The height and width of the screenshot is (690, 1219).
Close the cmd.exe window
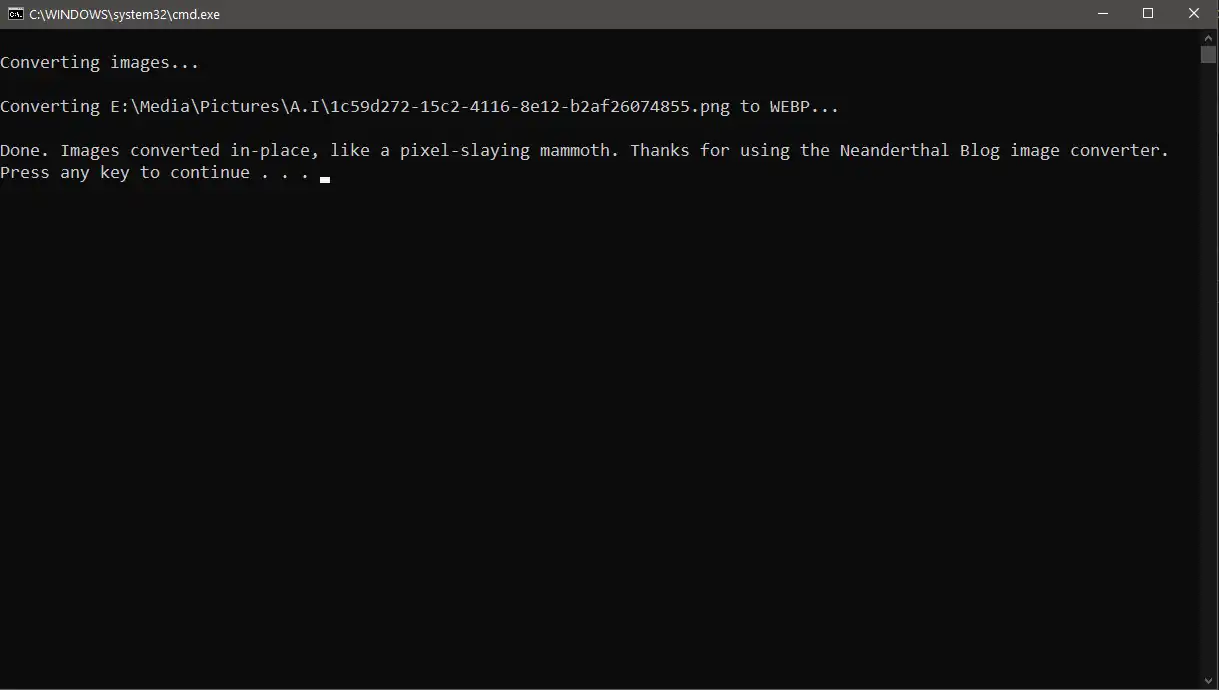(1194, 14)
